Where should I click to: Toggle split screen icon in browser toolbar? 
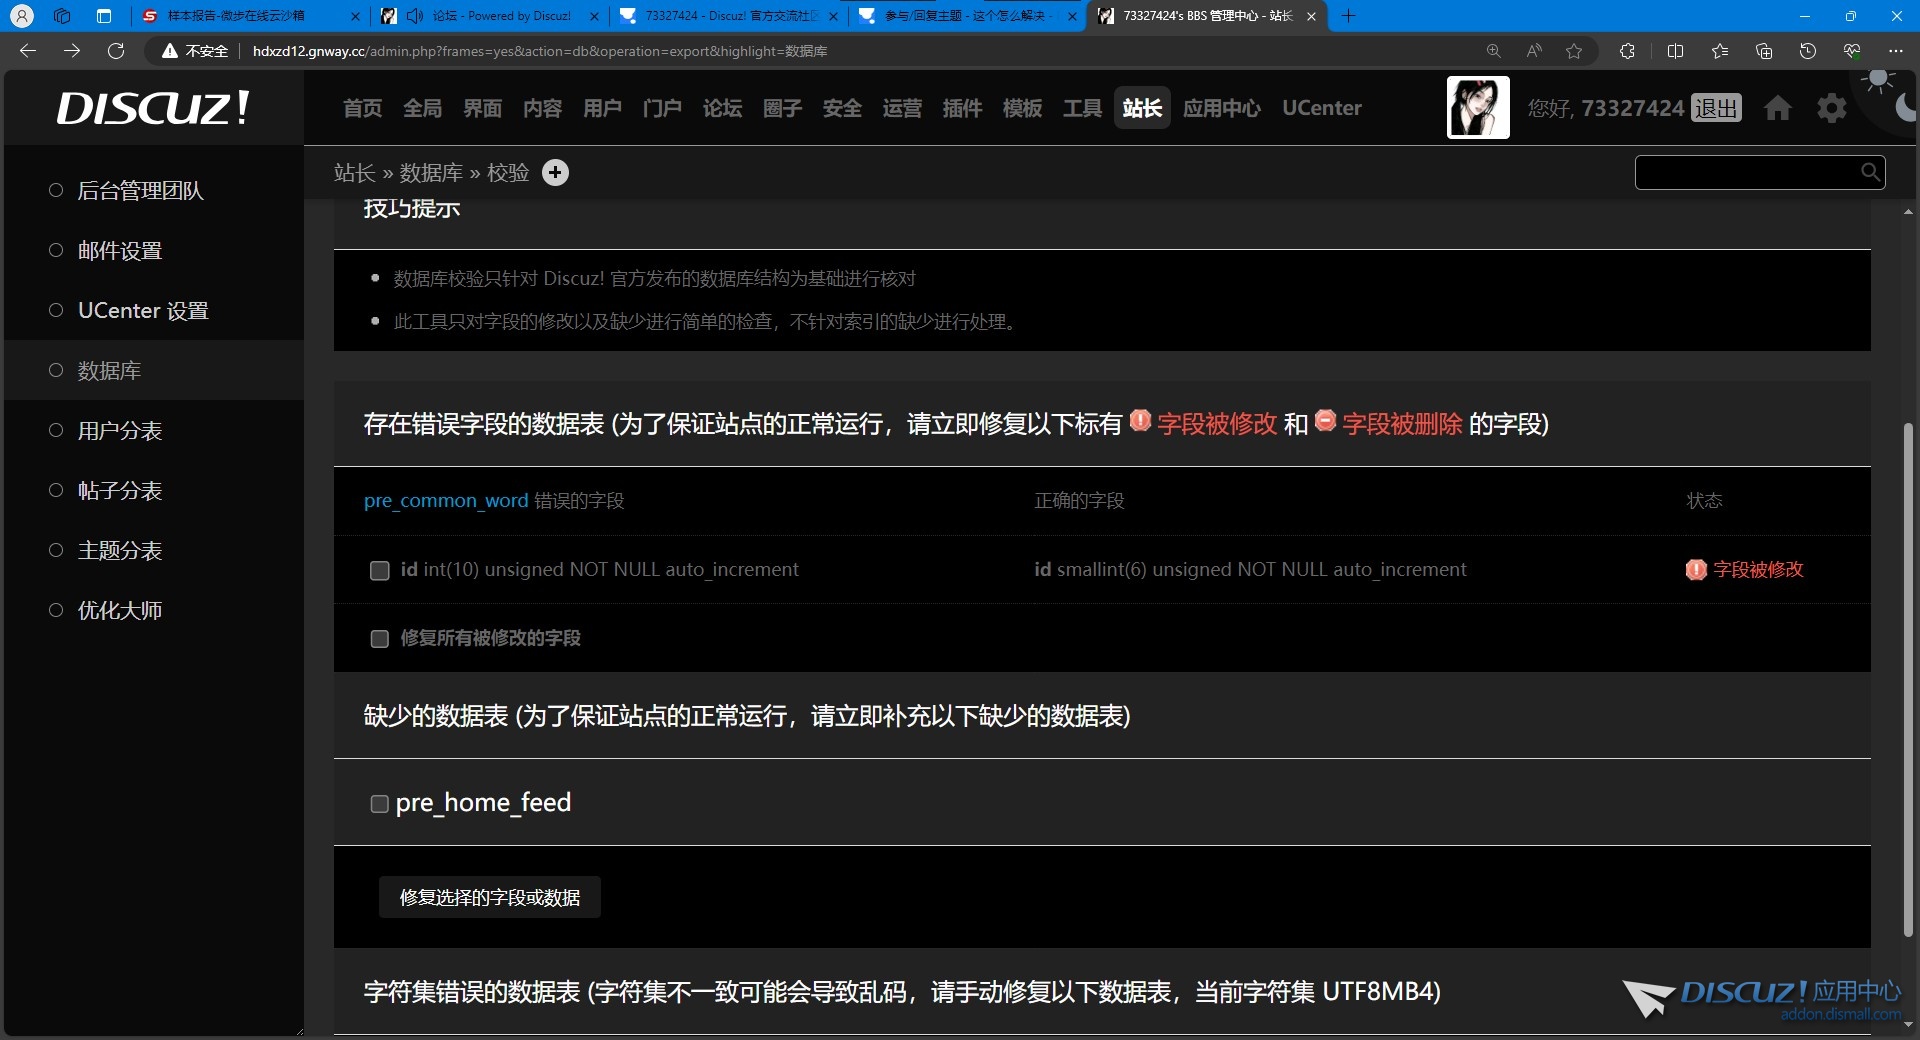click(1676, 51)
